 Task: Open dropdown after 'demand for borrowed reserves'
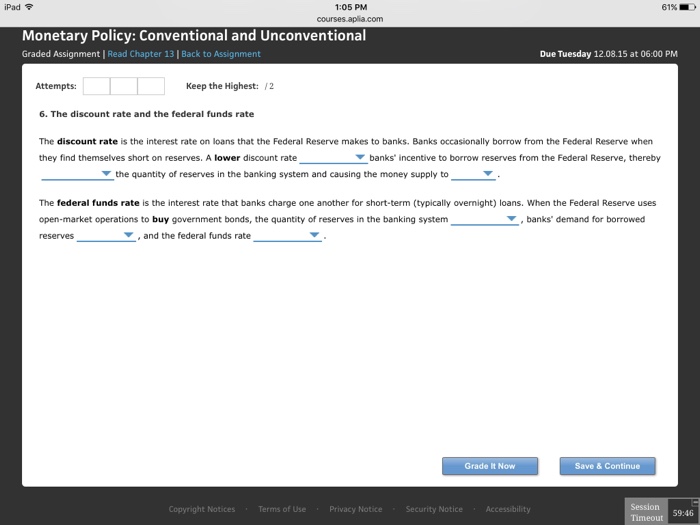coord(106,236)
